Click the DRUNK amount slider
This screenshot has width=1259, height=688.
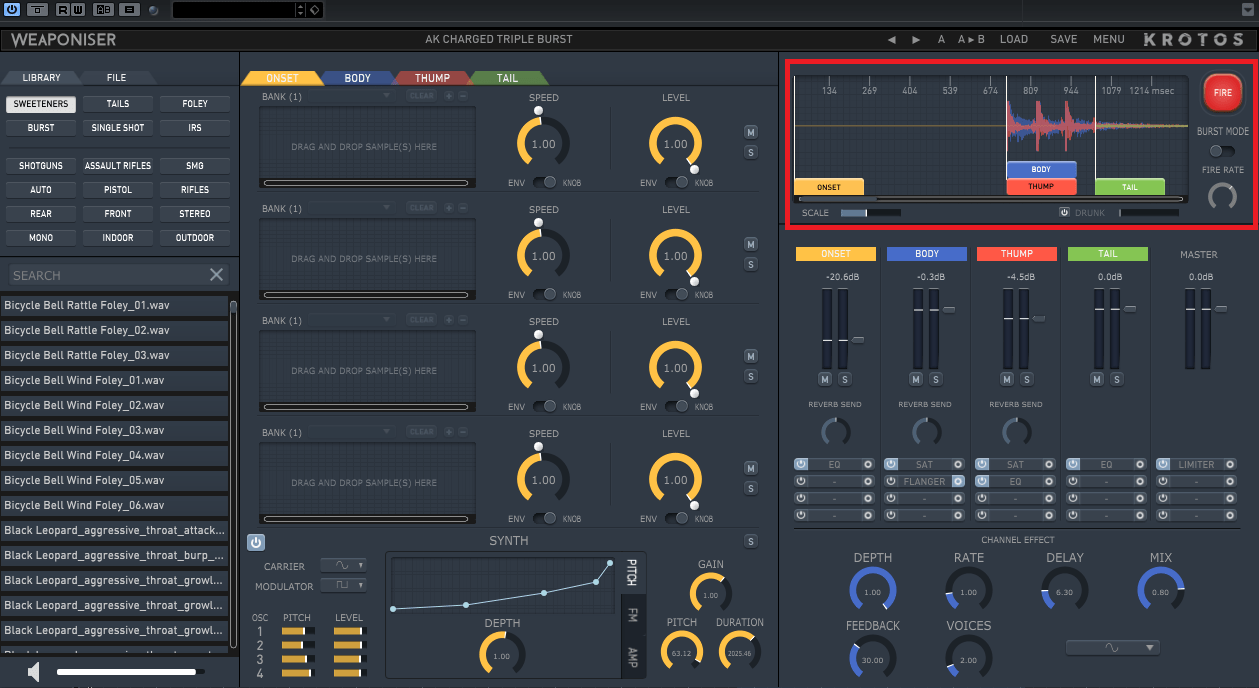coord(1148,212)
